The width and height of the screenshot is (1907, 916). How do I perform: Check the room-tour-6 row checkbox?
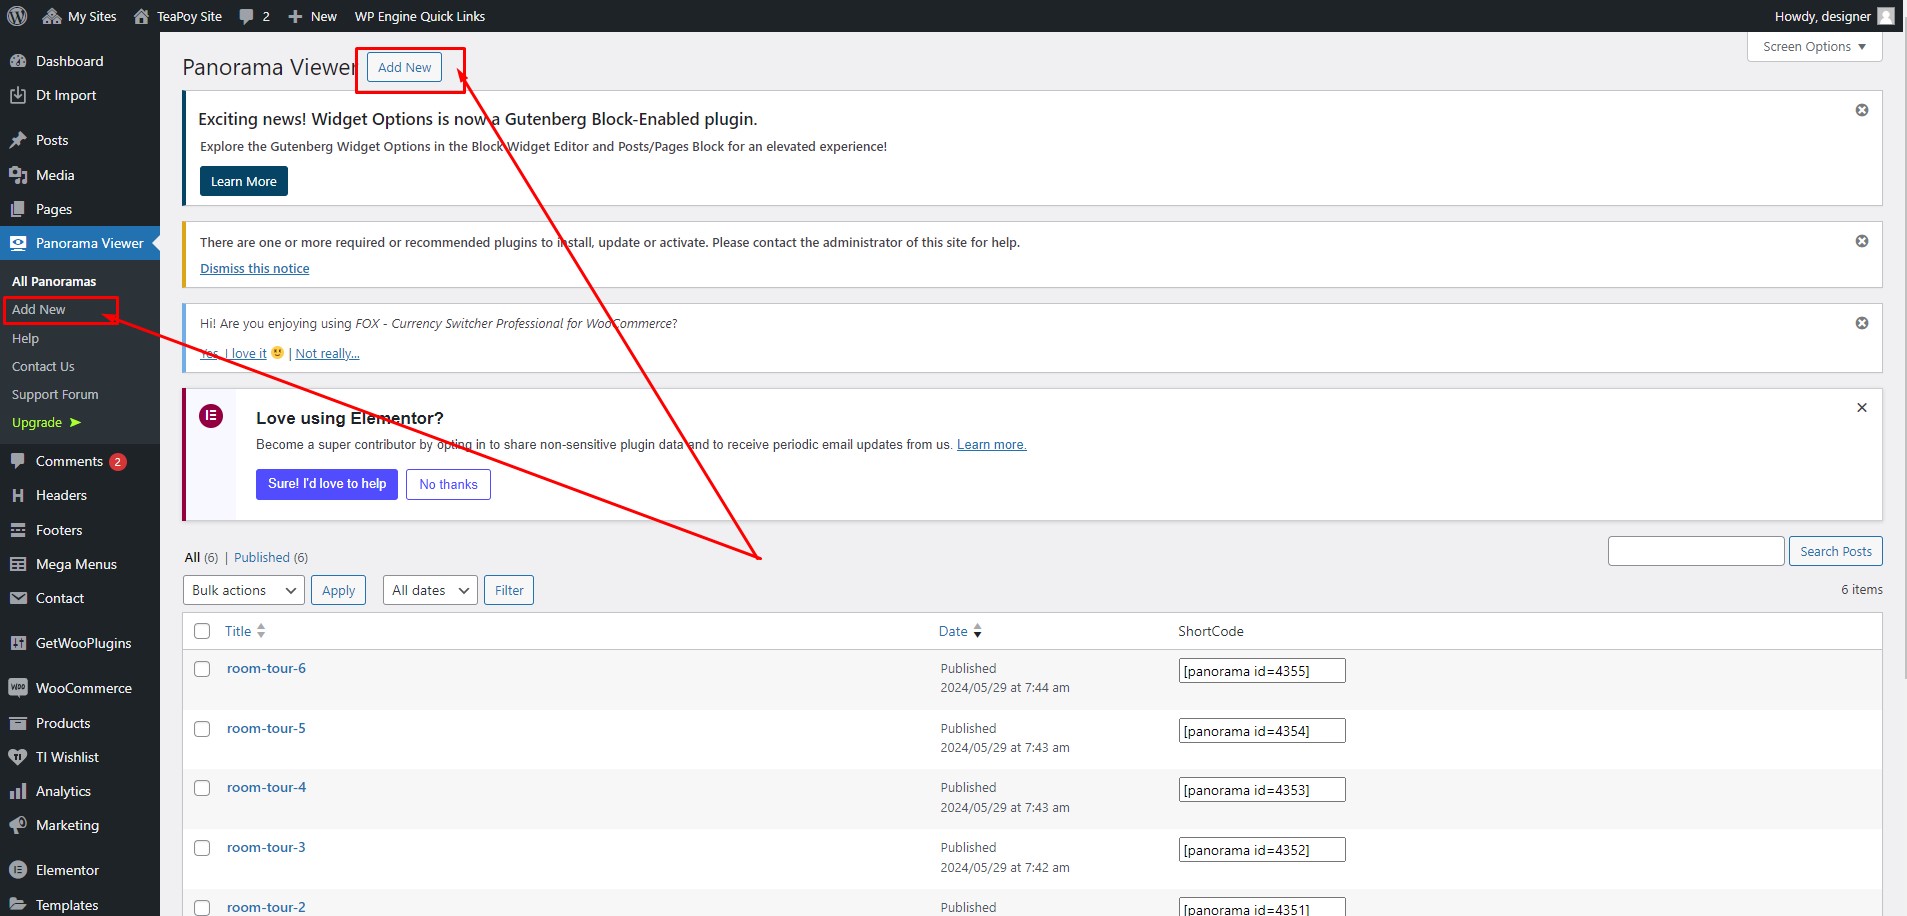pyautogui.click(x=202, y=669)
